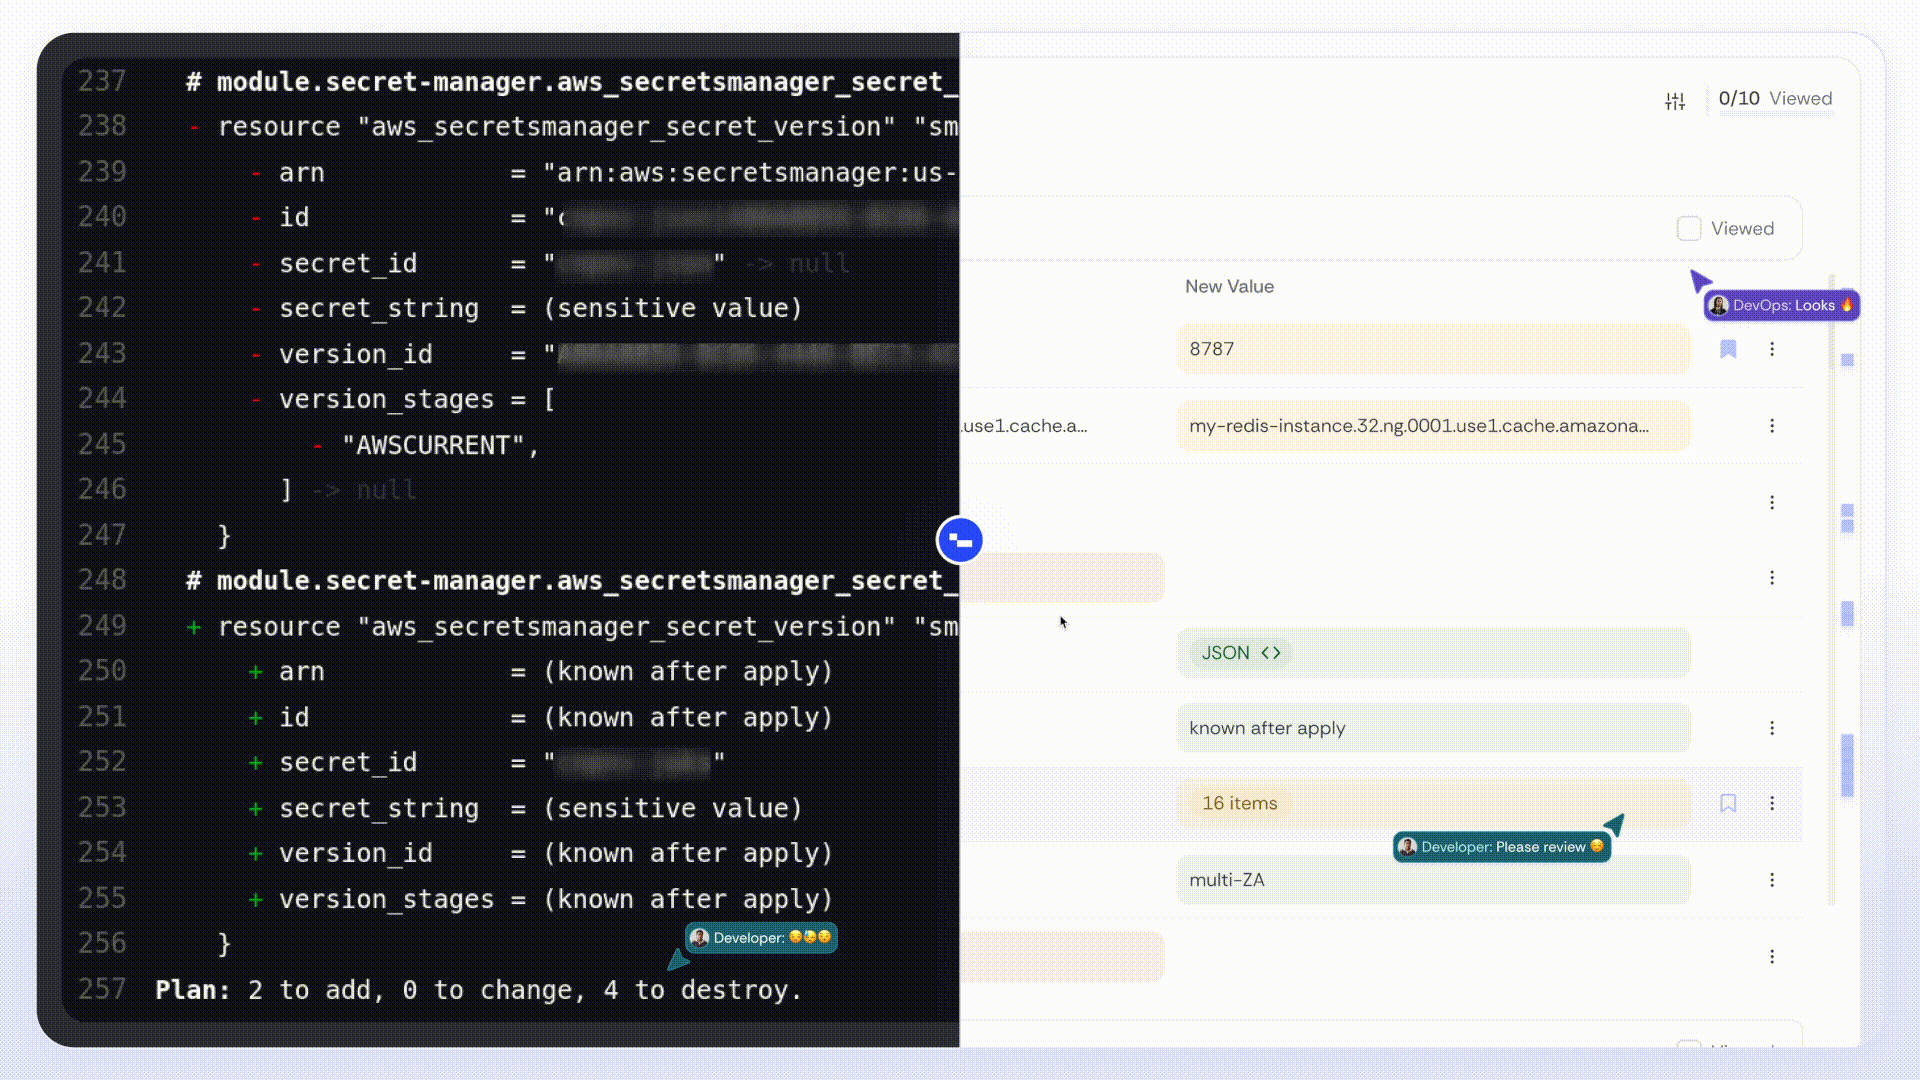Viewport: 1920px width, 1080px height.
Task: Open the filter settings sliders icon
Action: 1675,101
